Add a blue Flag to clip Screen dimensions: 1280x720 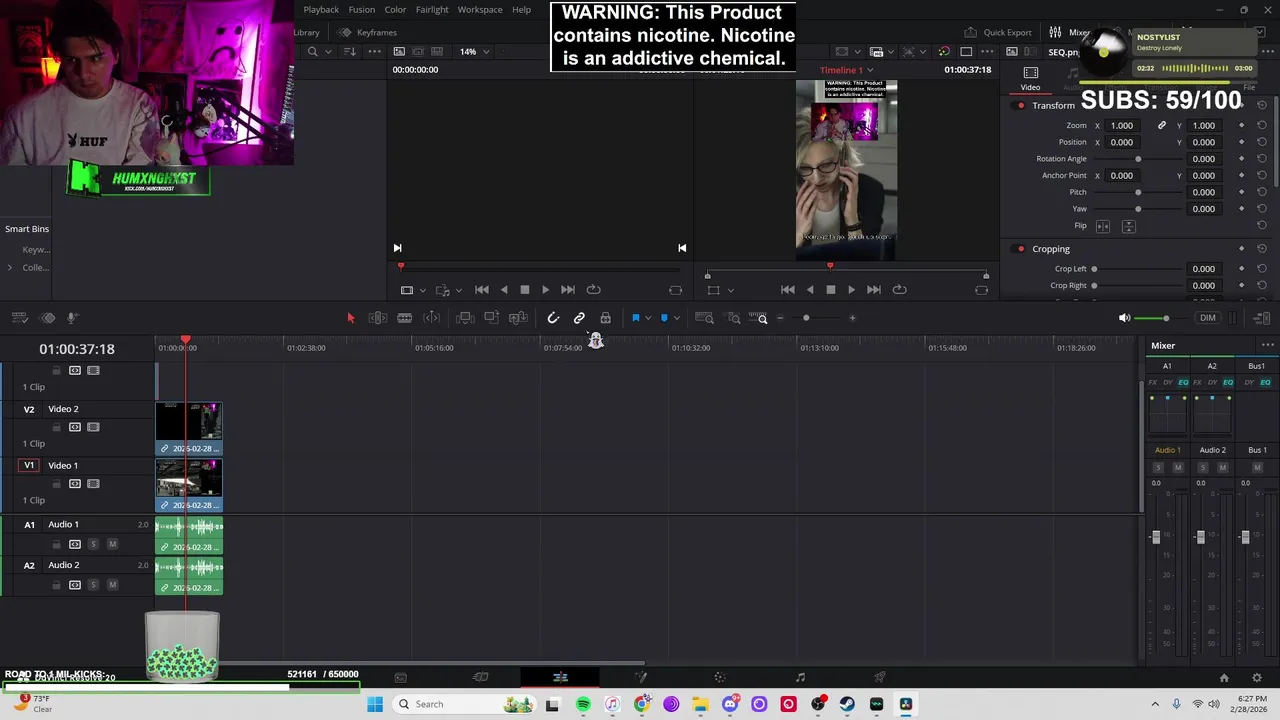635,318
